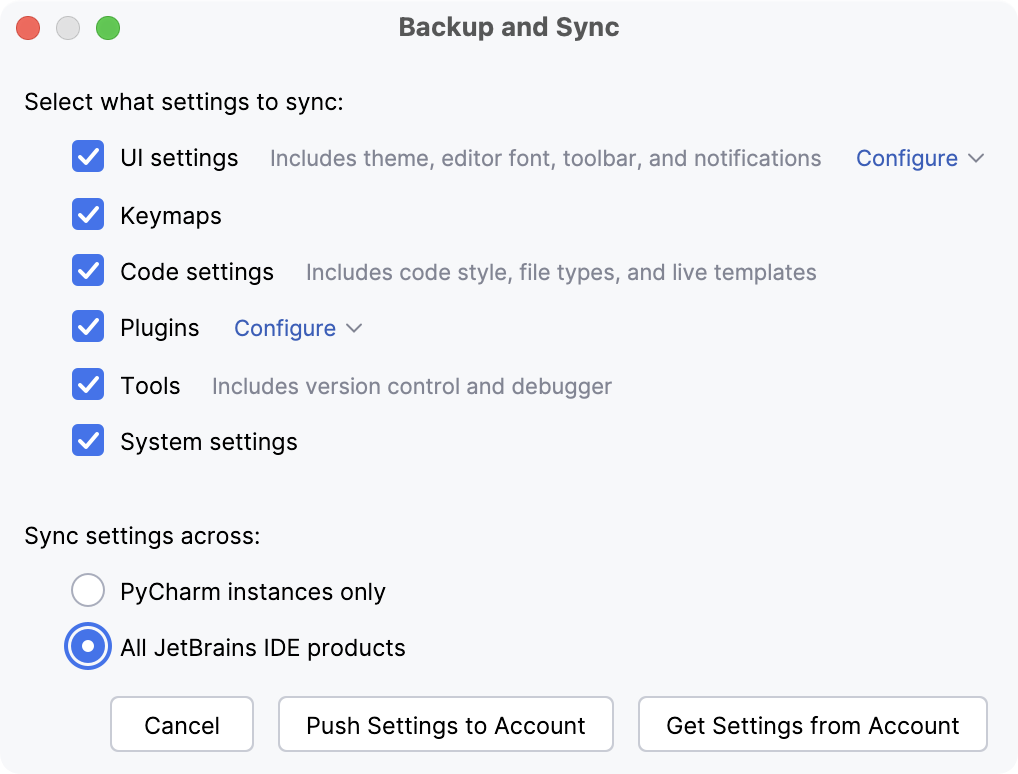Viewport: 1018px width, 774px height.
Task: Uncheck the Code settings option
Action: [88, 271]
